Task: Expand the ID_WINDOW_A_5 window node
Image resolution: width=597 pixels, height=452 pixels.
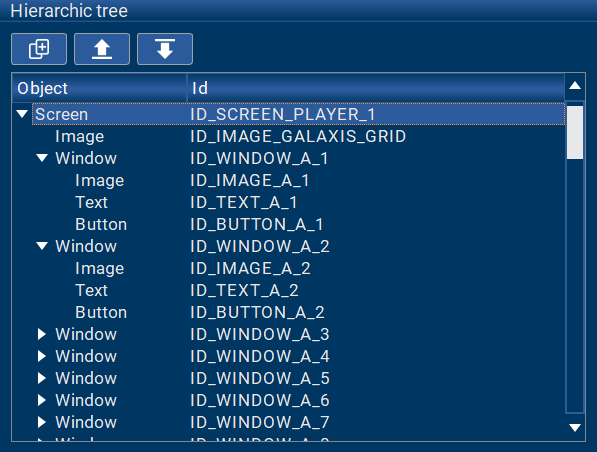Action: [x=42, y=378]
